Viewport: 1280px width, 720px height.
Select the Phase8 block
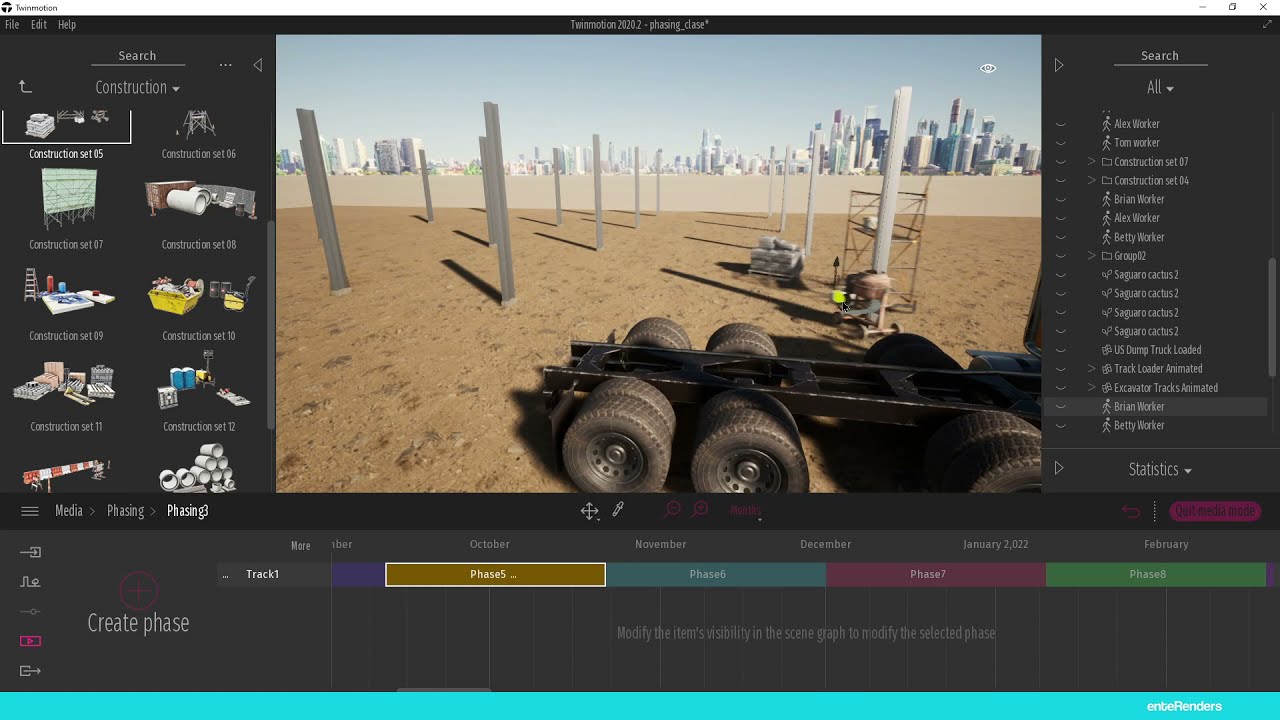(1156, 575)
